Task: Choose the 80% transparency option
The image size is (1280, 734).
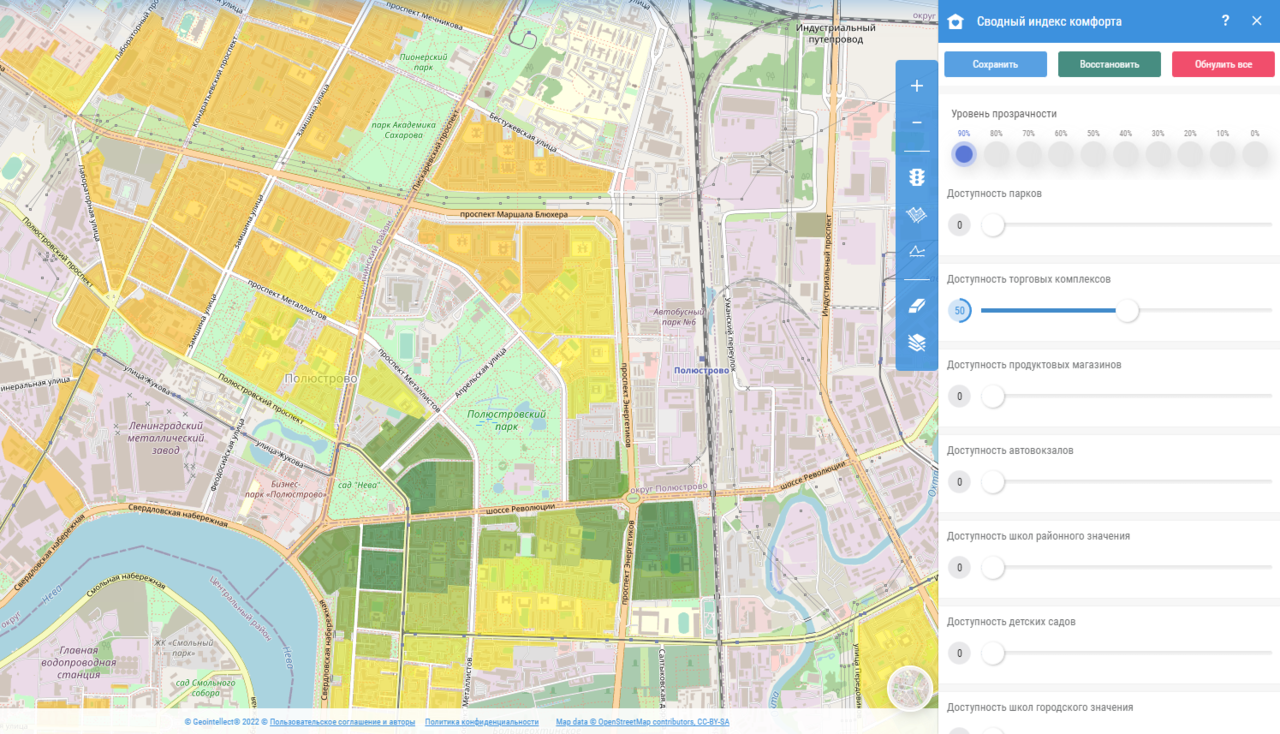Action: pos(996,154)
